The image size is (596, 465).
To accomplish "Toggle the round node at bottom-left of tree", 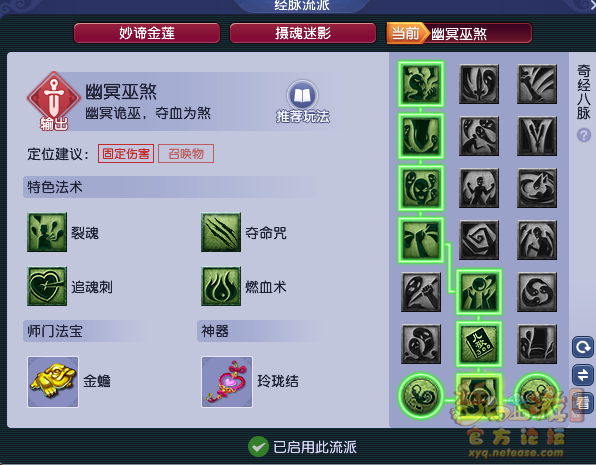I will point(421,395).
